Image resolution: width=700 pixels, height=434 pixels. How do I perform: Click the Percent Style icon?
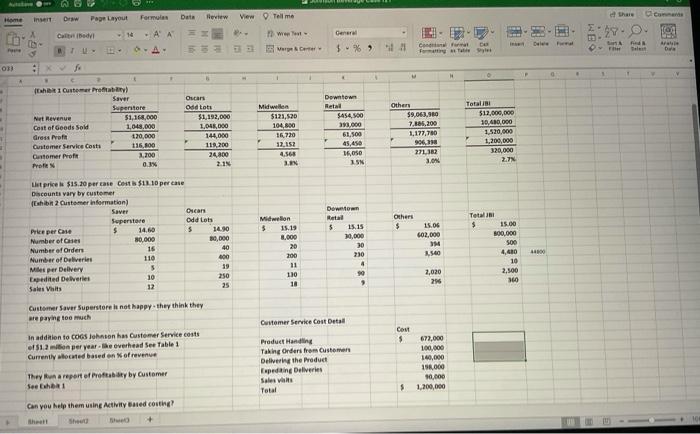[357, 48]
